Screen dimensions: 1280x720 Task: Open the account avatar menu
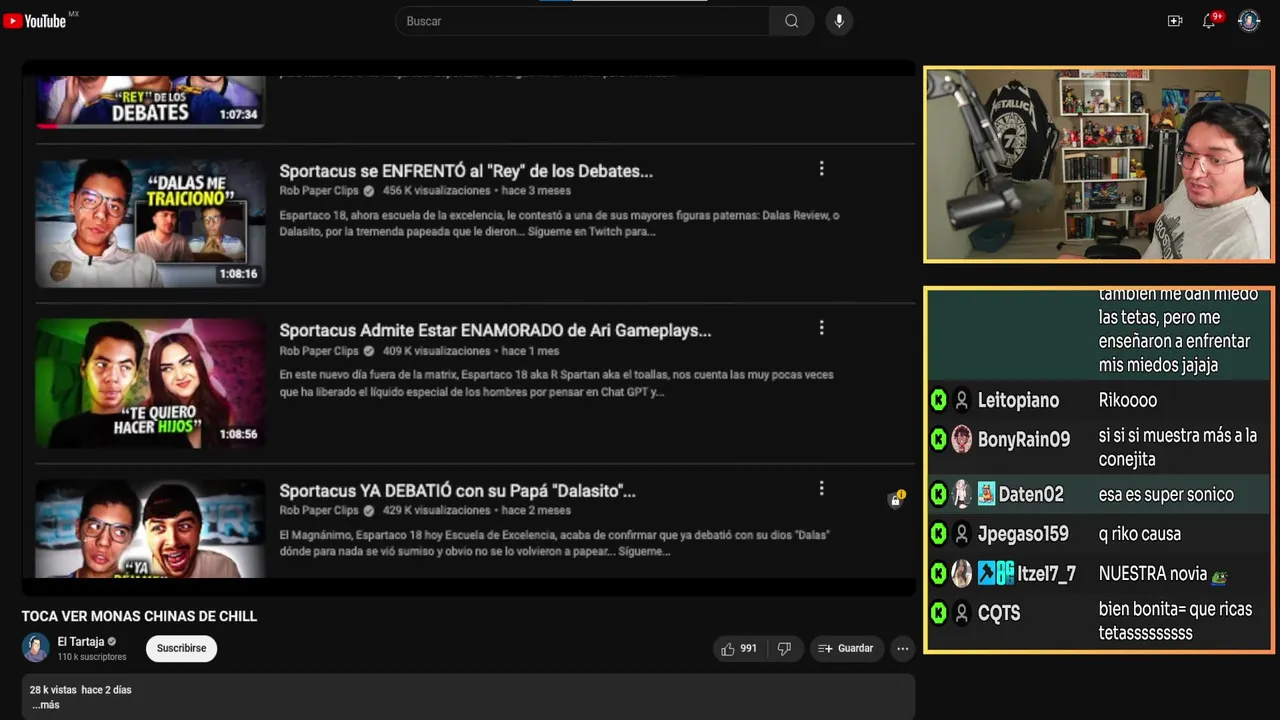[1249, 21]
